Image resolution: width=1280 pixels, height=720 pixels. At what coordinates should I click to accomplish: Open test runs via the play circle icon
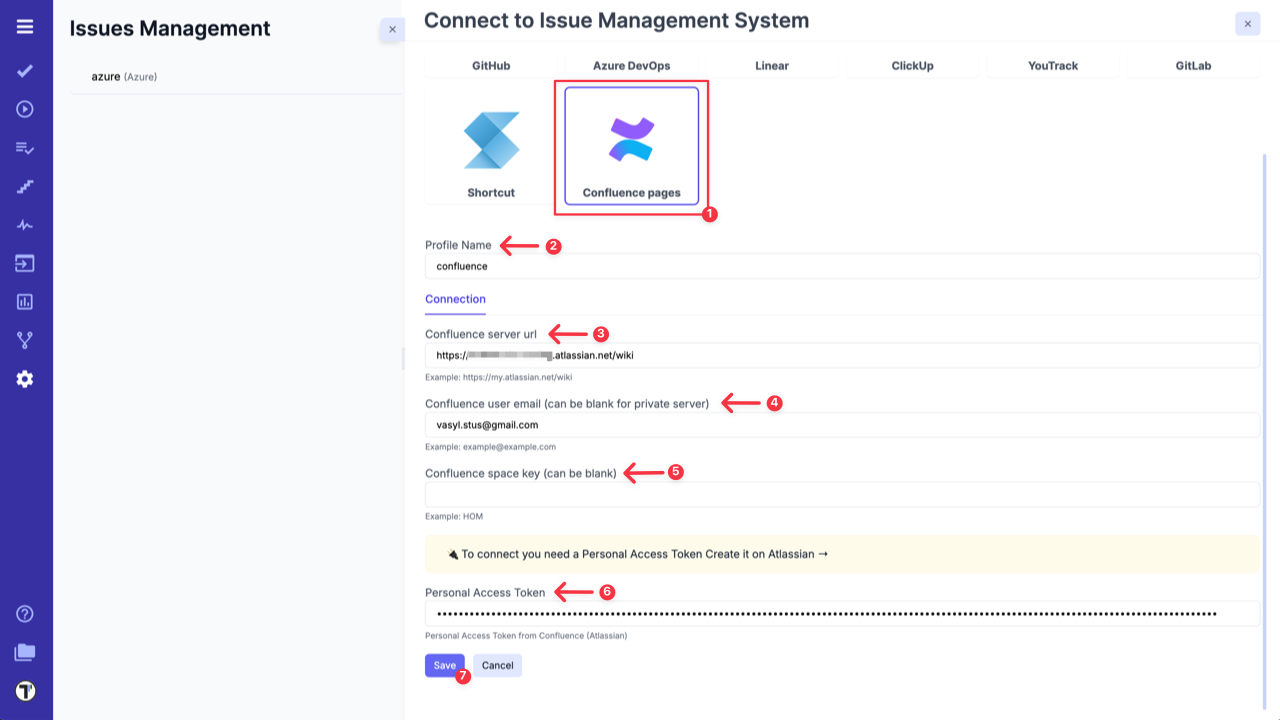pyautogui.click(x=25, y=109)
